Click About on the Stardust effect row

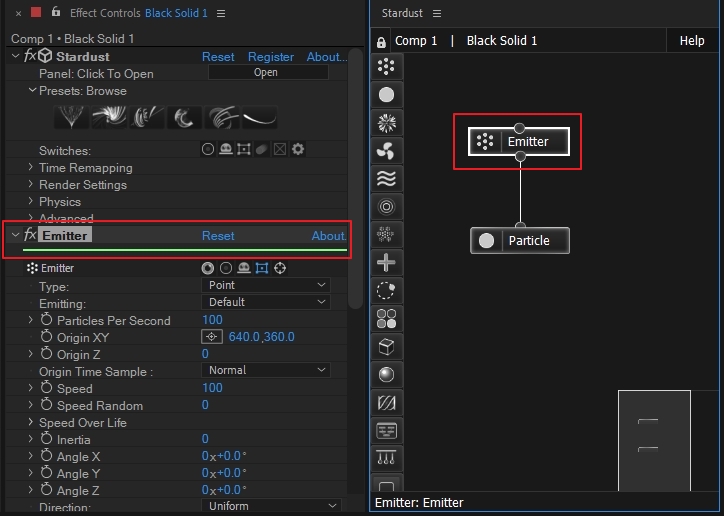(327, 57)
